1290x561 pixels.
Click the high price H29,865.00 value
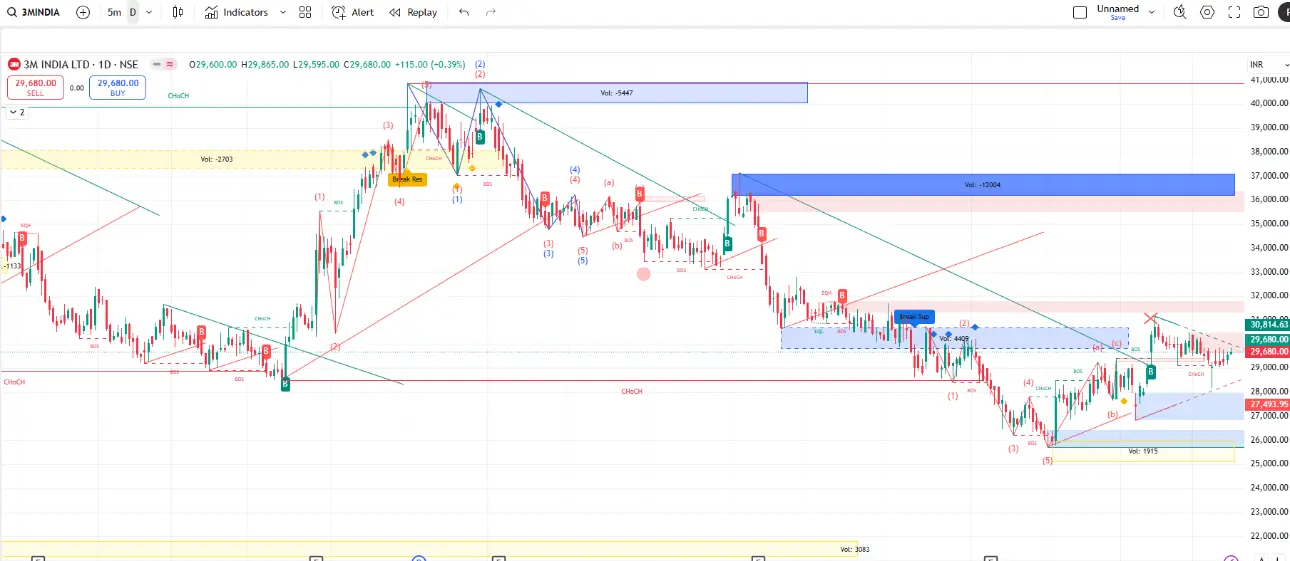click(265, 64)
